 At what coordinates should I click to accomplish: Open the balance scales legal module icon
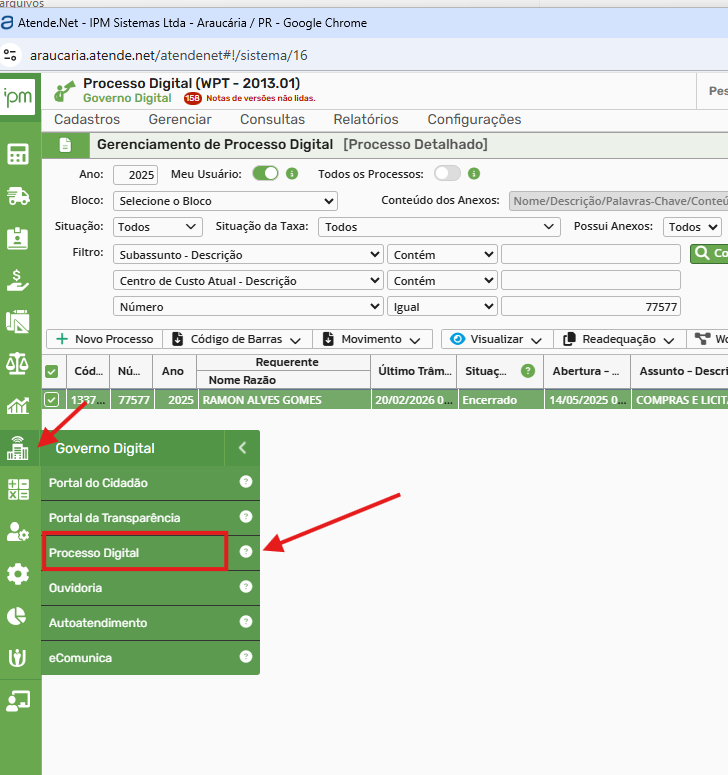click(18, 364)
